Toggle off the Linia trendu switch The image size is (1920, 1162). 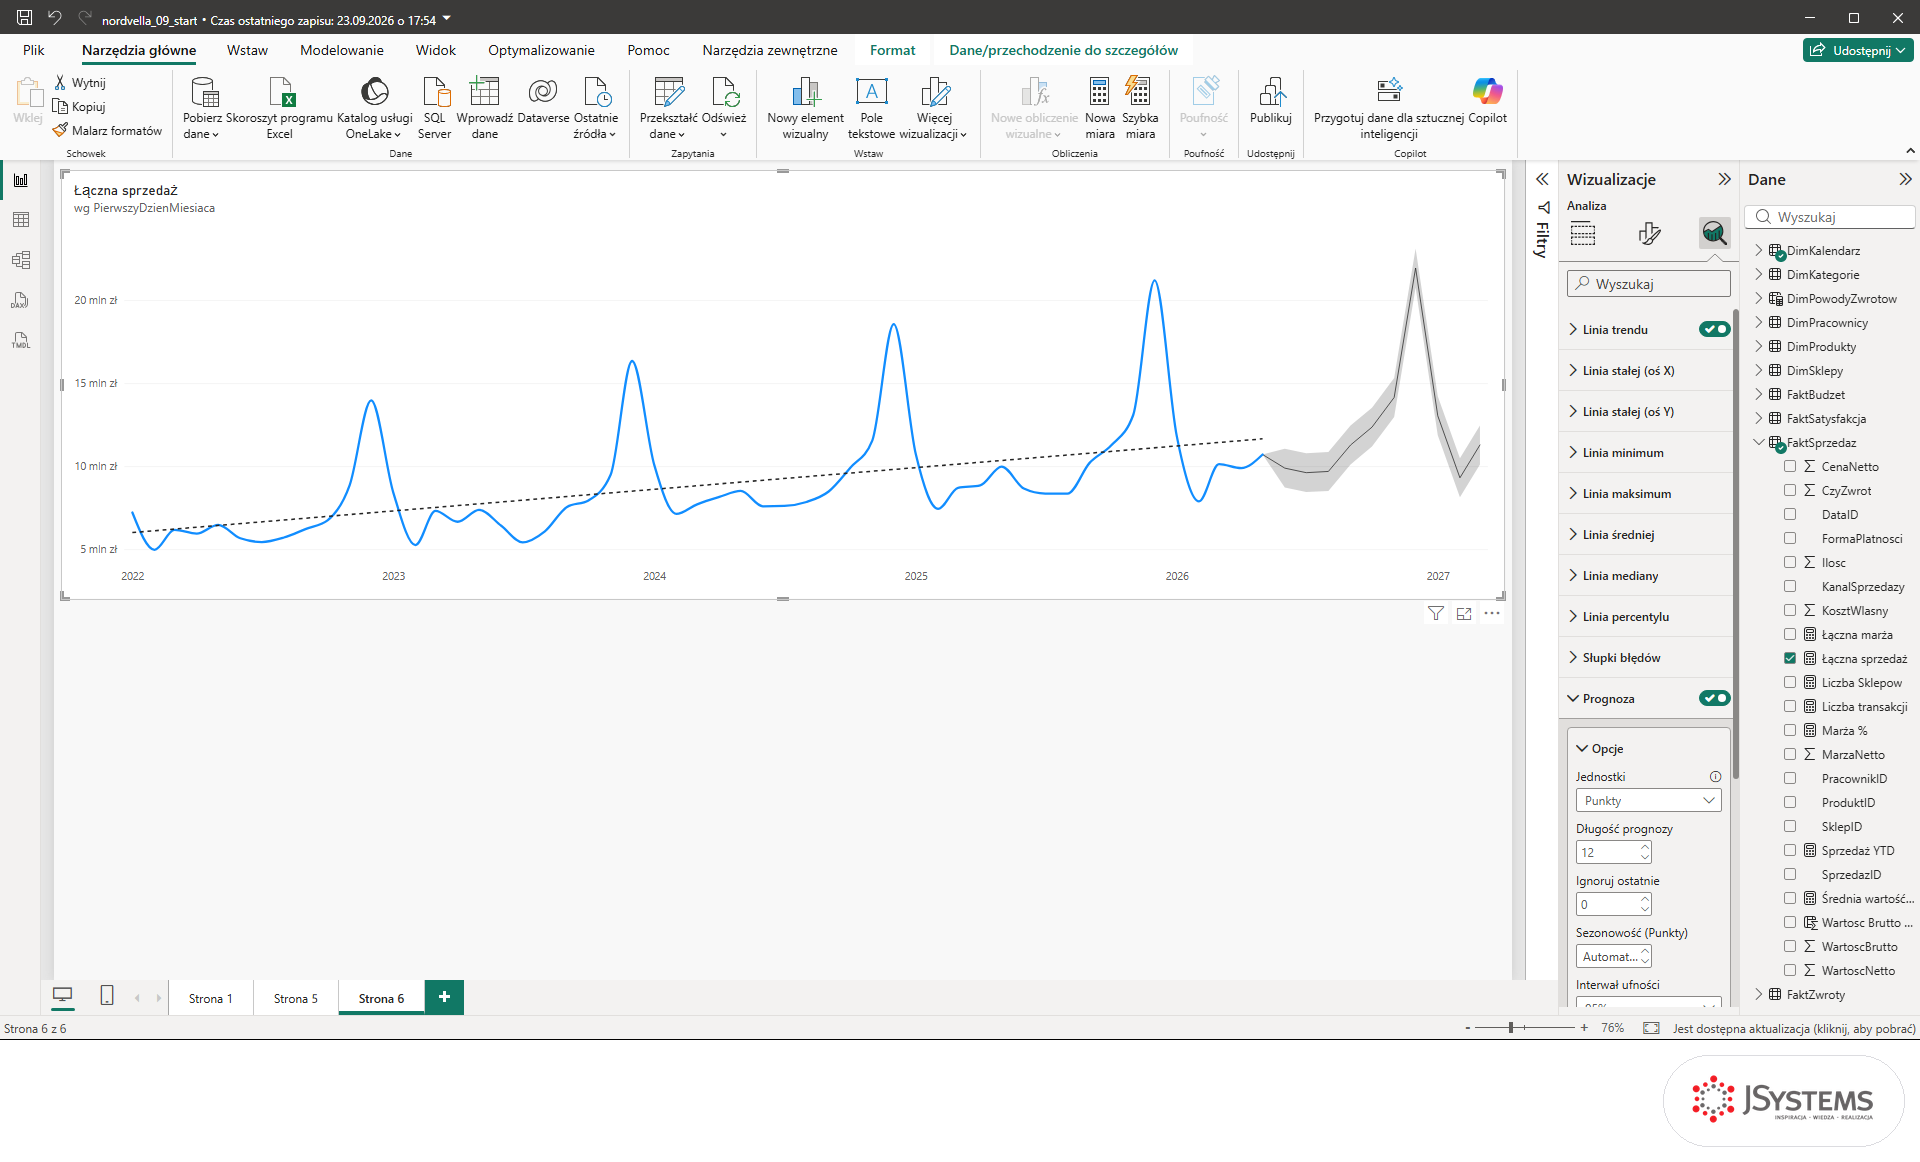pos(1714,329)
